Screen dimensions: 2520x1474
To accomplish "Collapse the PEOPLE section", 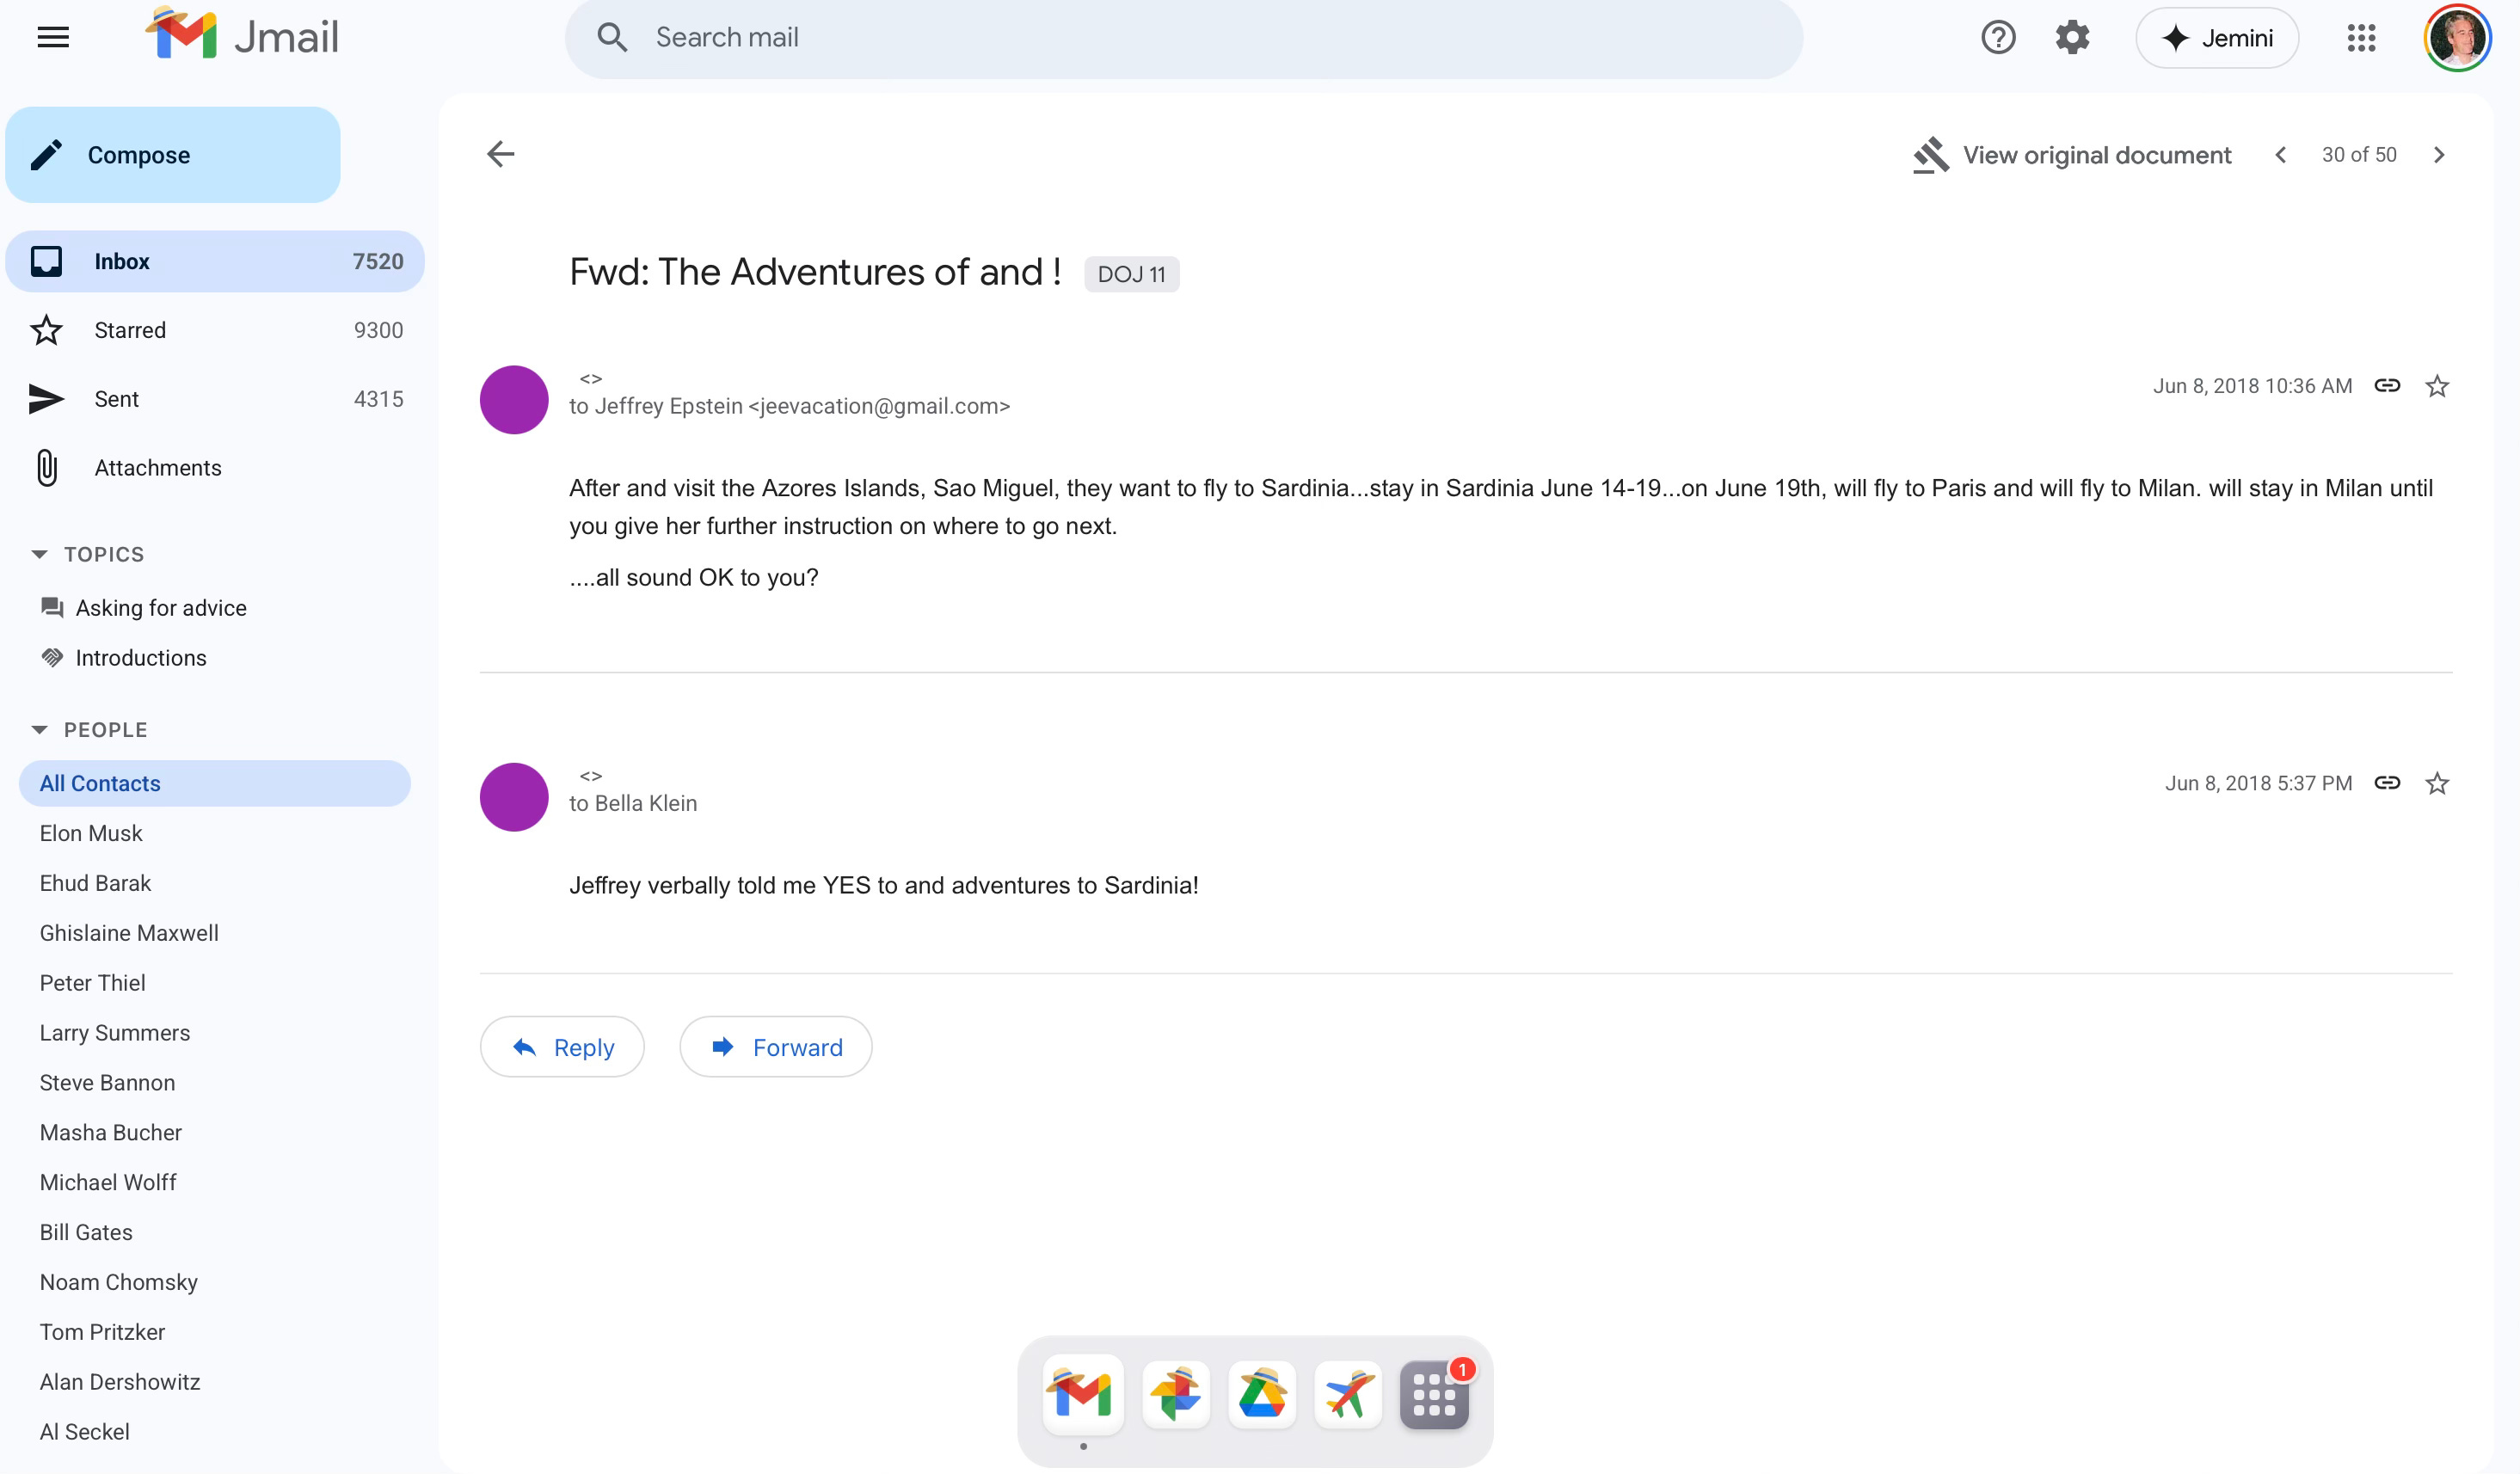I will pyautogui.click(x=40, y=730).
